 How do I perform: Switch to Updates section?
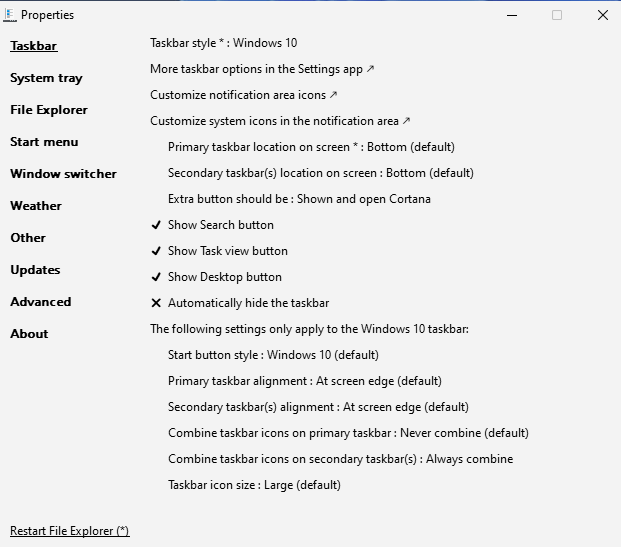(x=35, y=270)
